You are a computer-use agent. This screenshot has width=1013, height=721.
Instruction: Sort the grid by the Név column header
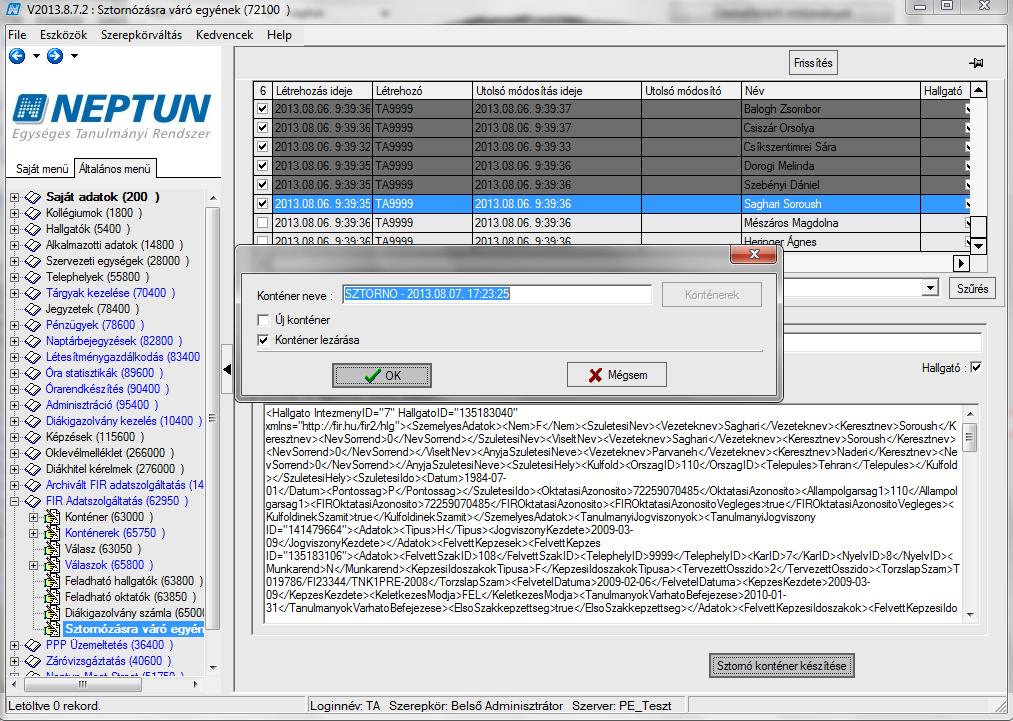[831, 90]
